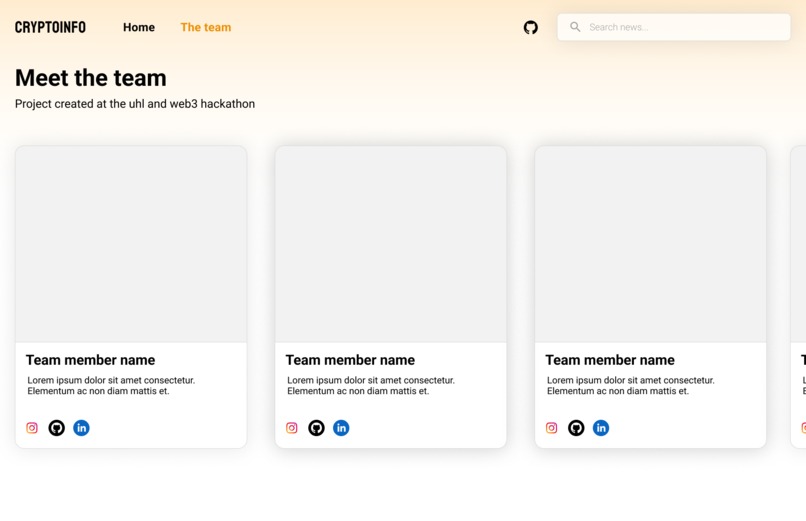Click Lorem ipsum description on the first card
The width and height of the screenshot is (806, 521).
coord(111,385)
